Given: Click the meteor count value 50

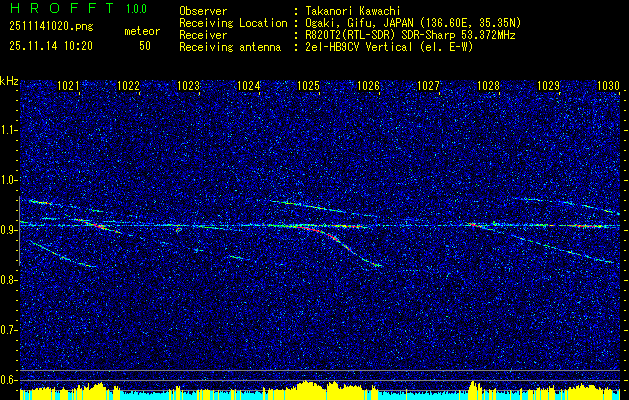Looking at the screenshot, I should point(145,46).
